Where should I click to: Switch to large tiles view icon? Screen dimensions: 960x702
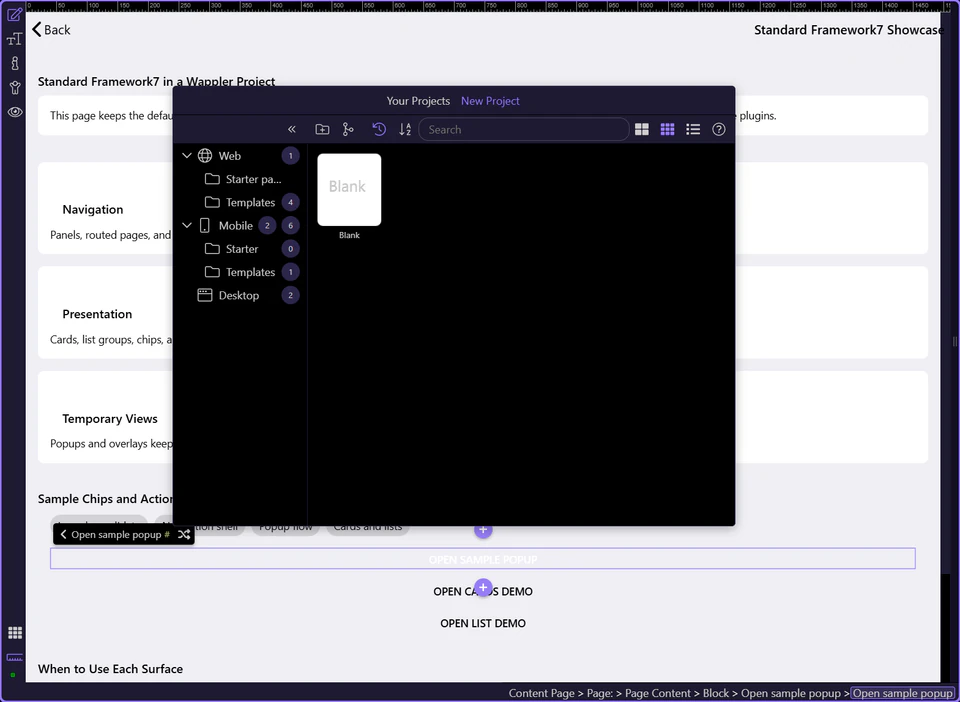click(x=642, y=129)
